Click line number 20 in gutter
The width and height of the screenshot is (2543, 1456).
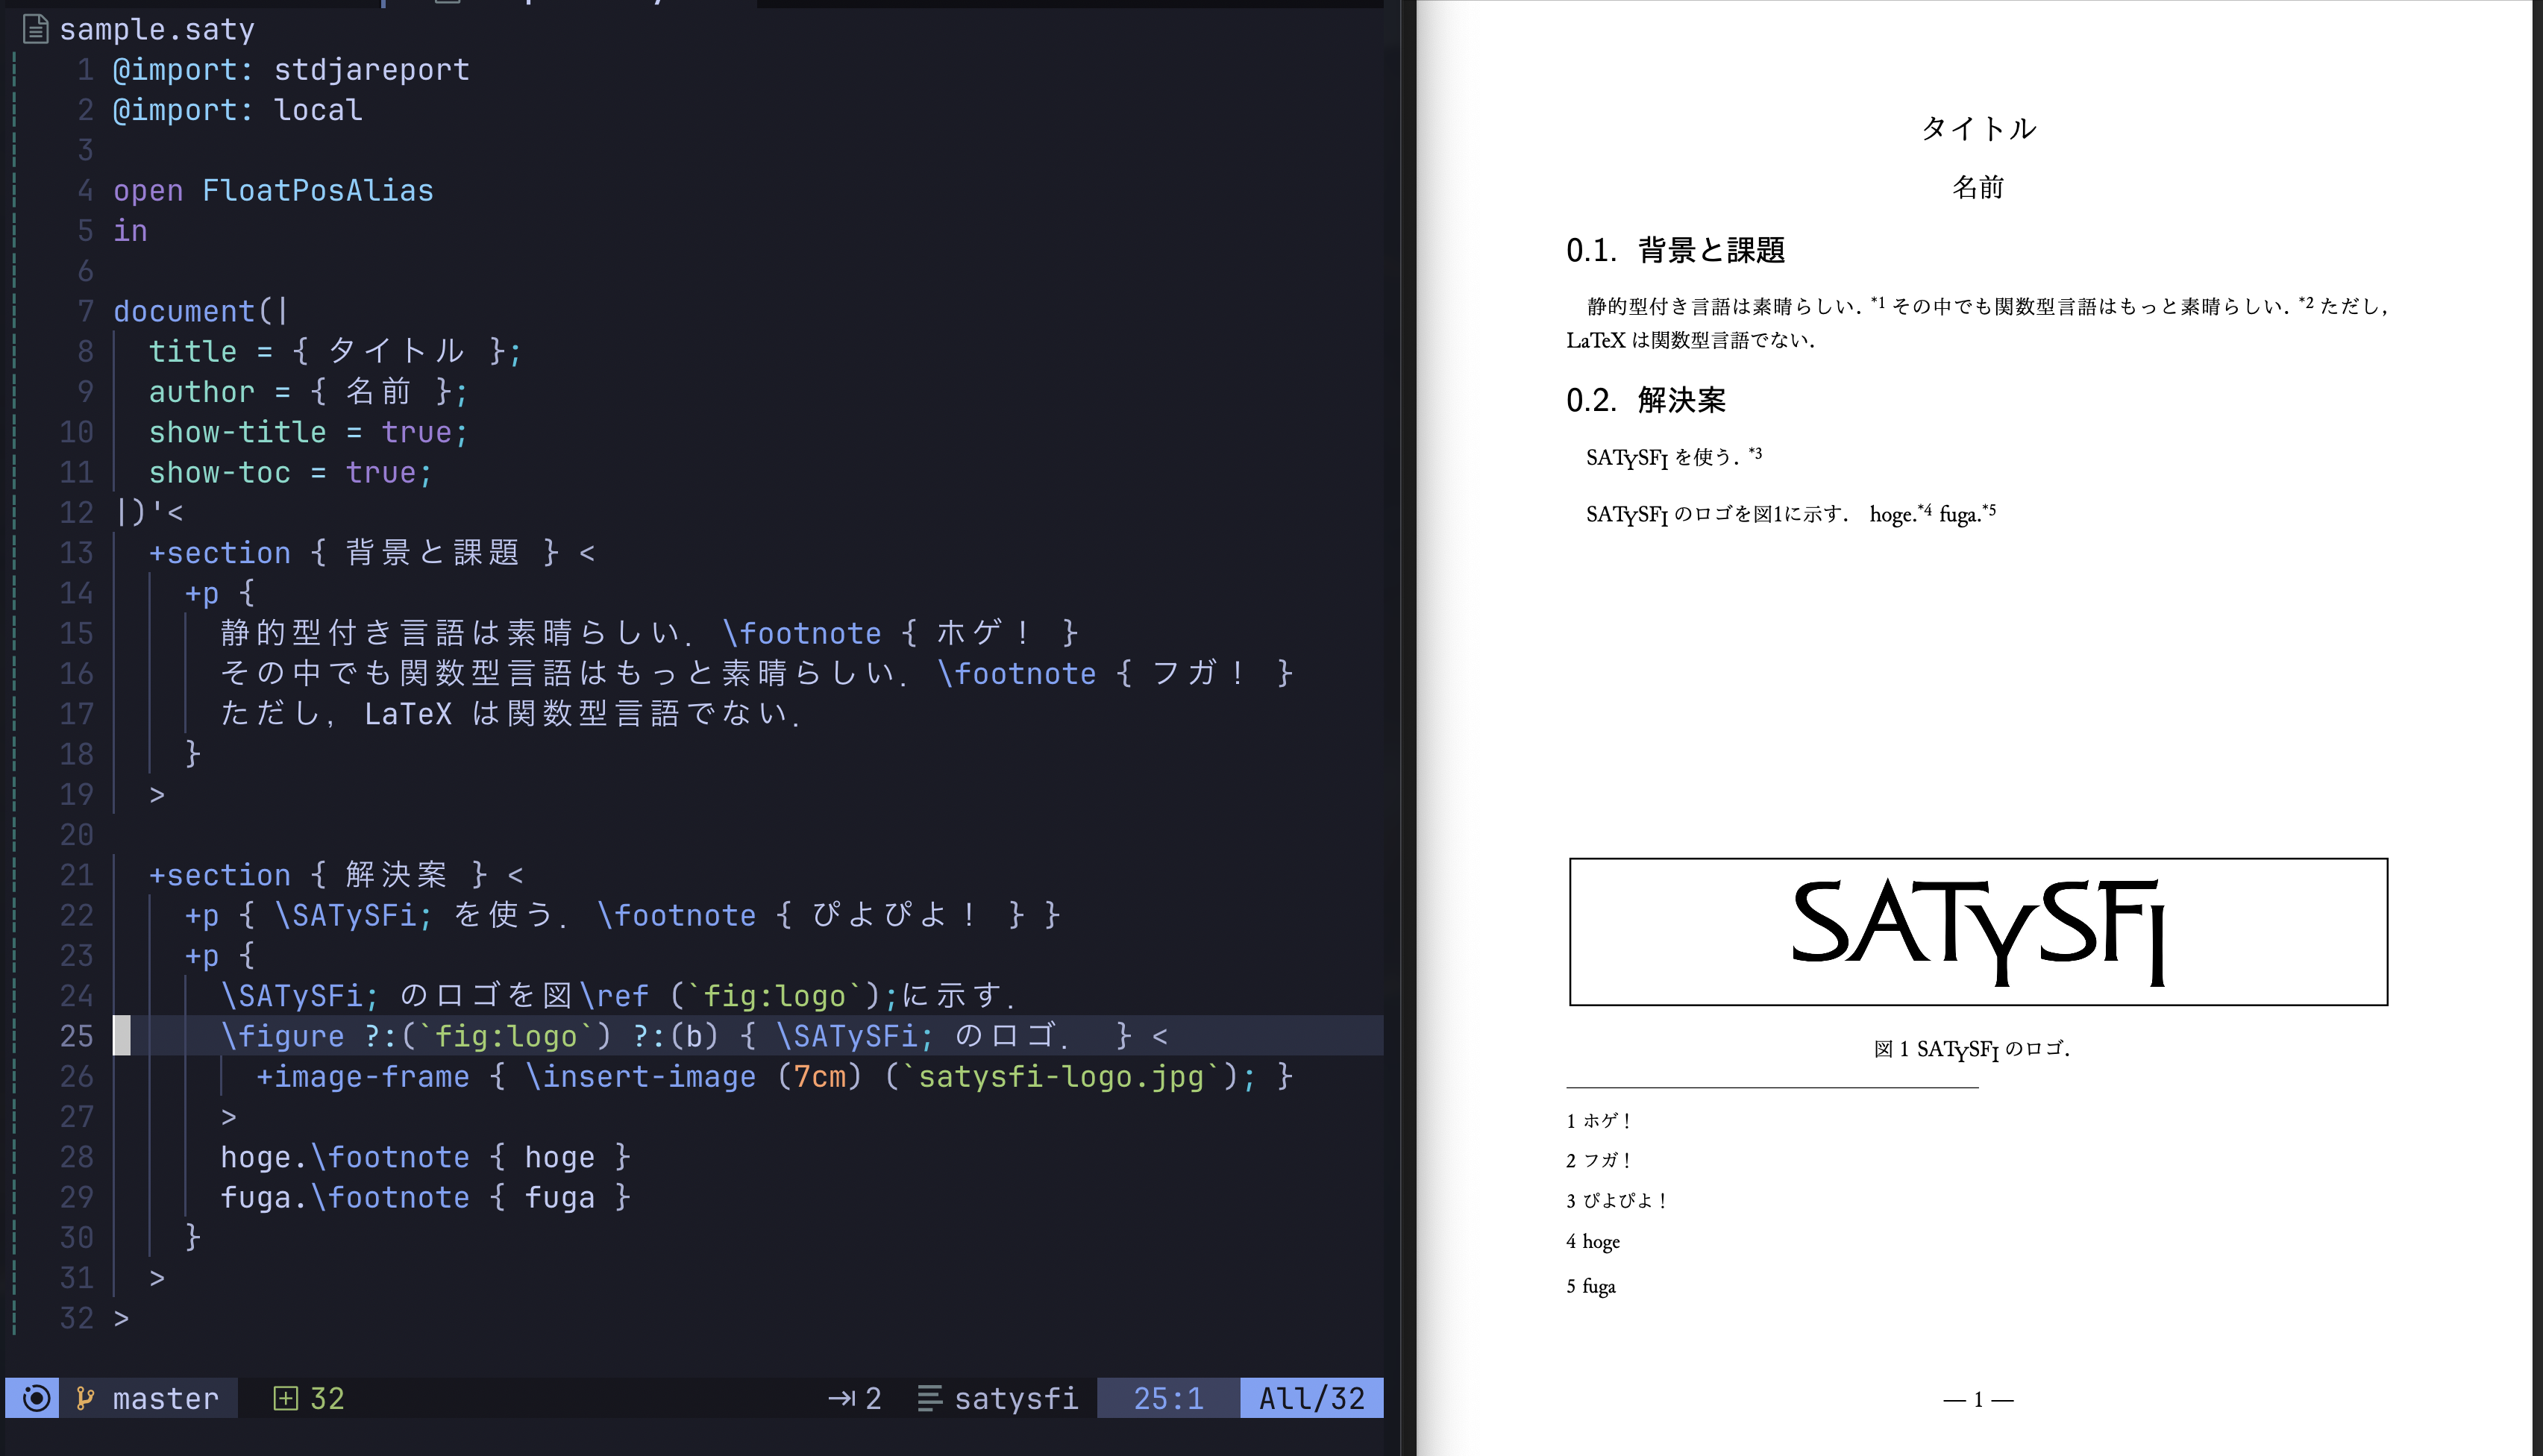pyautogui.click(x=77, y=835)
